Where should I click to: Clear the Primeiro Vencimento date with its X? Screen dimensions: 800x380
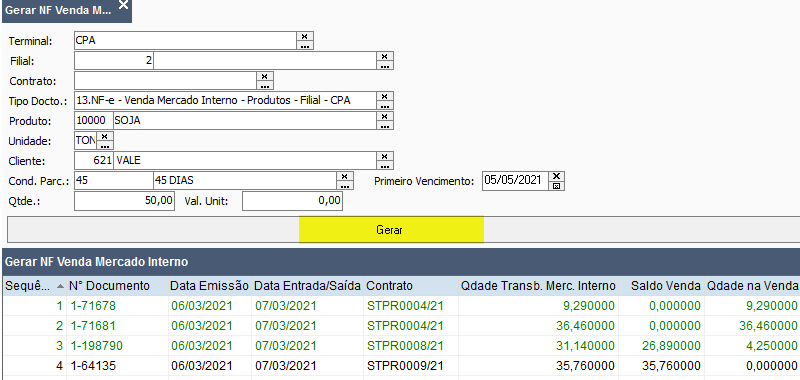click(x=557, y=176)
